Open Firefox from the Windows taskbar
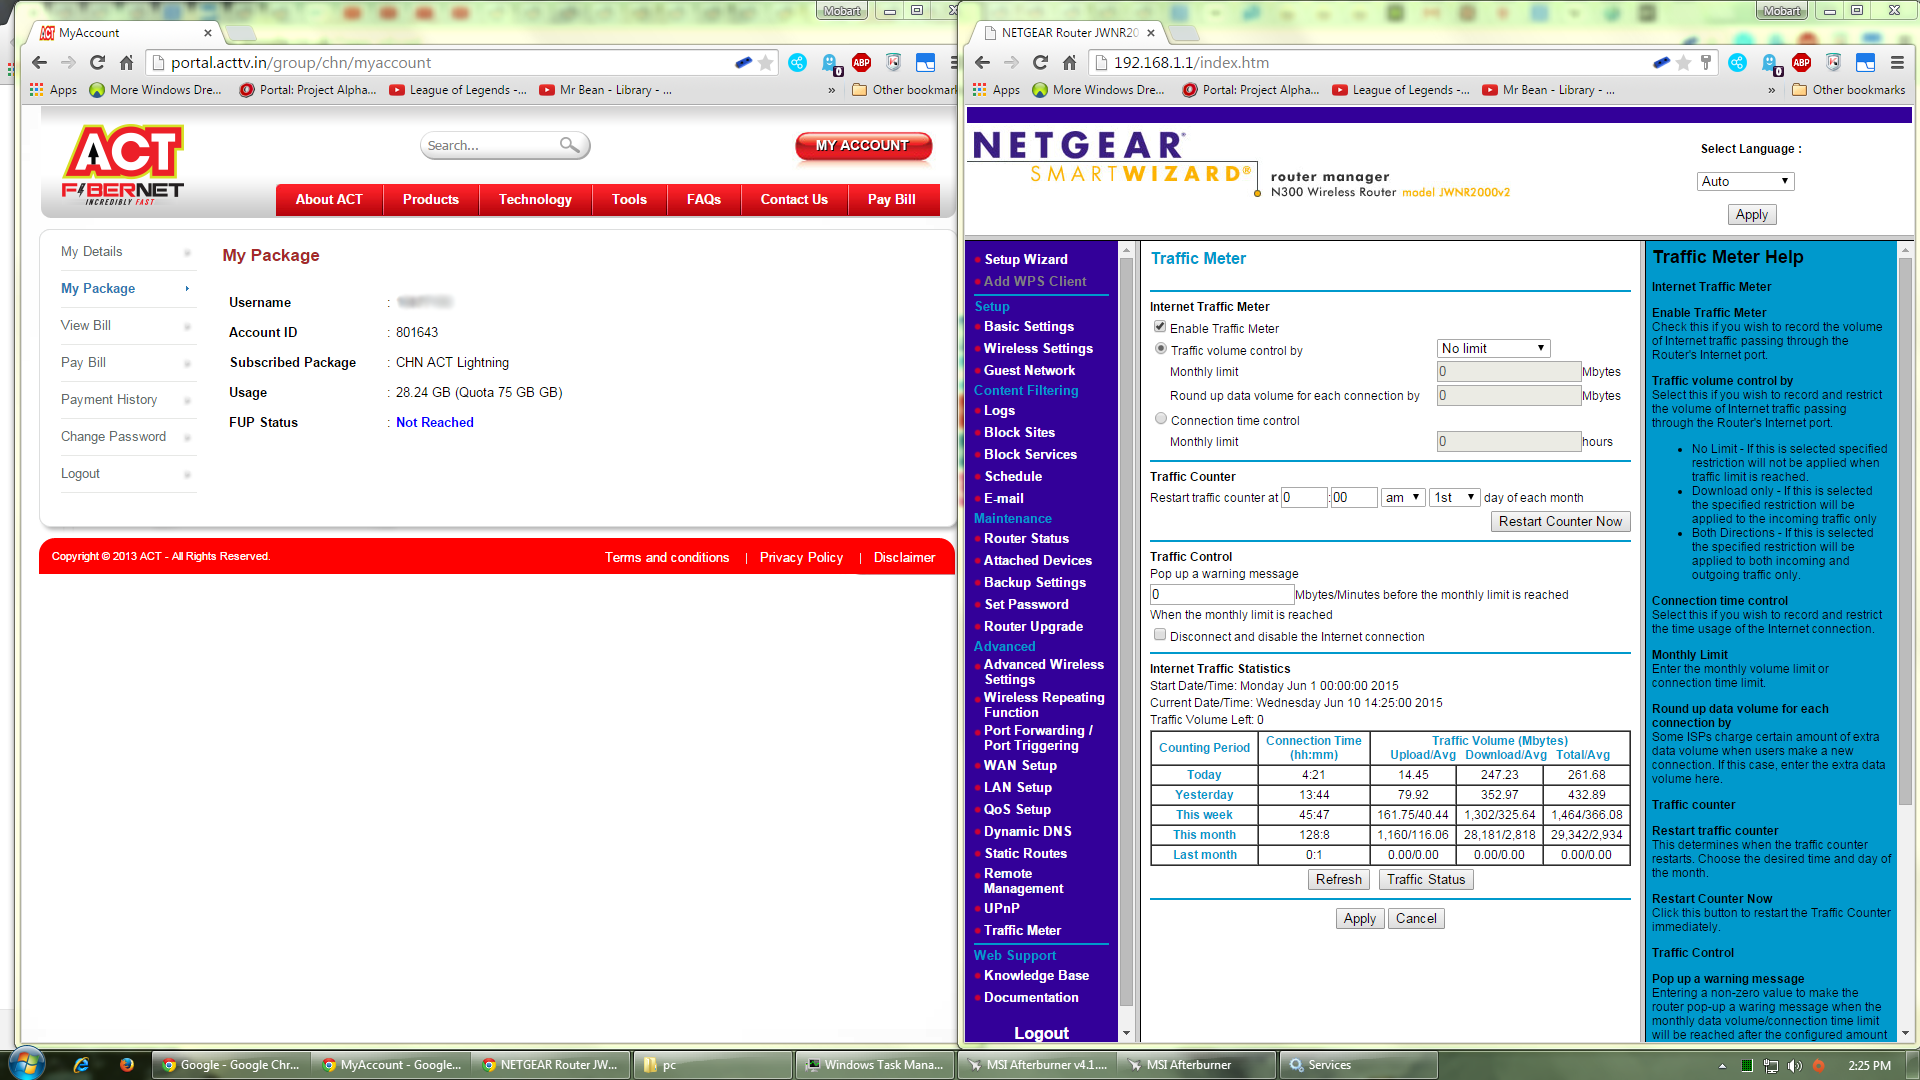 pos(127,1065)
